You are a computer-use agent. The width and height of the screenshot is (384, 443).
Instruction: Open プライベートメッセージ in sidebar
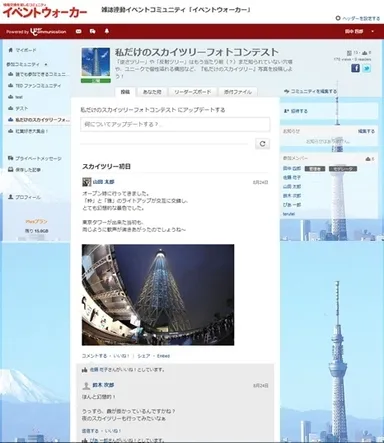pos(38,158)
